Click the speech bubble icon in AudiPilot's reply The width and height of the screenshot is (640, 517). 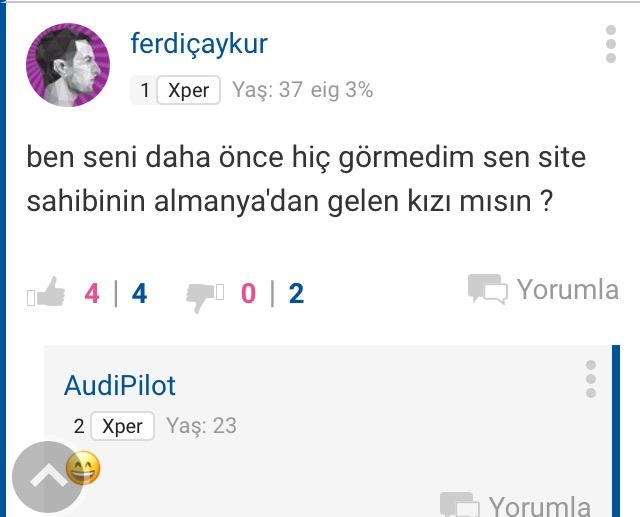(x=460, y=505)
